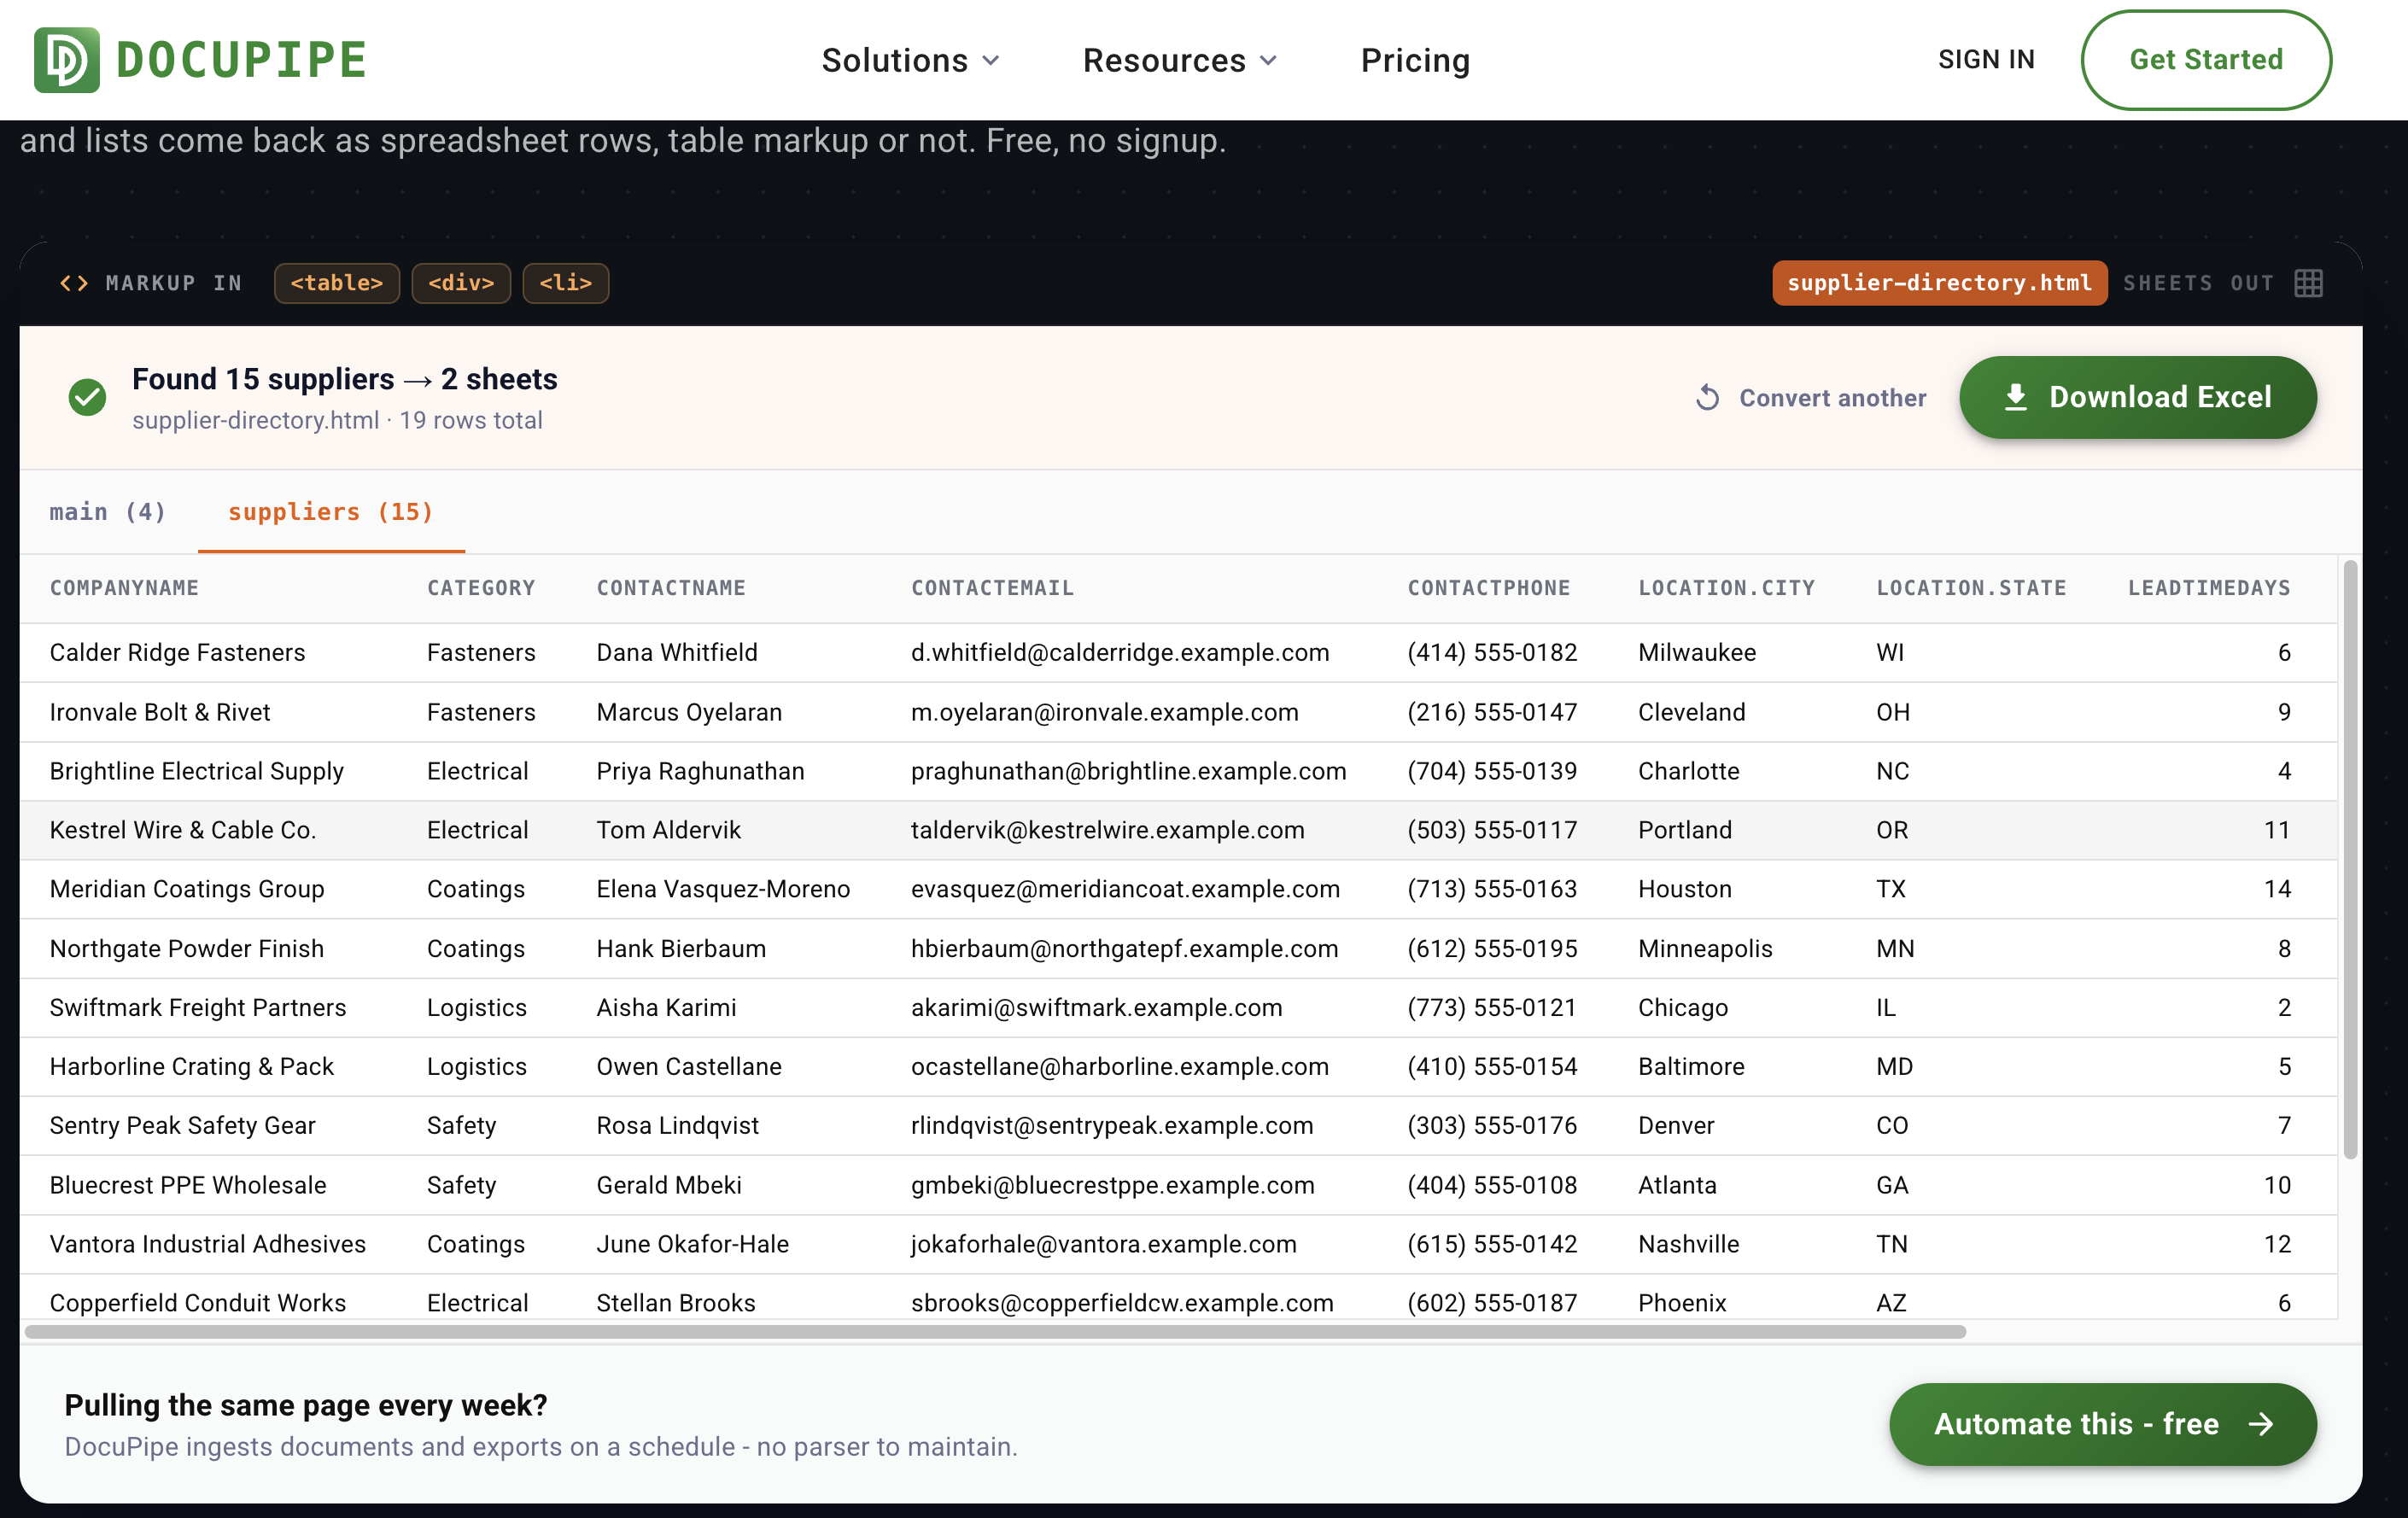Click the phone number (303) 555-0176
The width and height of the screenshot is (2408, 1518).
point(1492,1125)
